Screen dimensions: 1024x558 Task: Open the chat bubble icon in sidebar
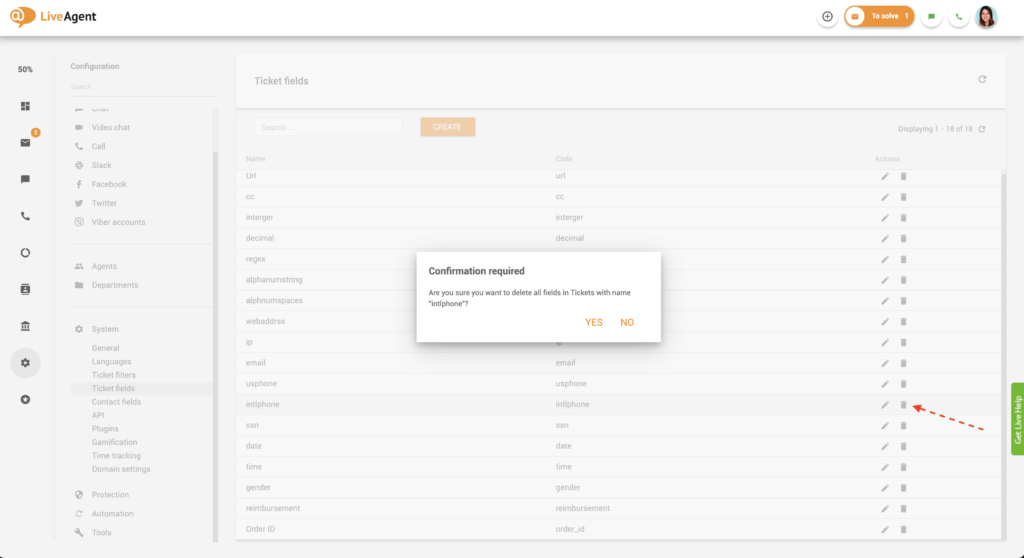pos(25,179)
